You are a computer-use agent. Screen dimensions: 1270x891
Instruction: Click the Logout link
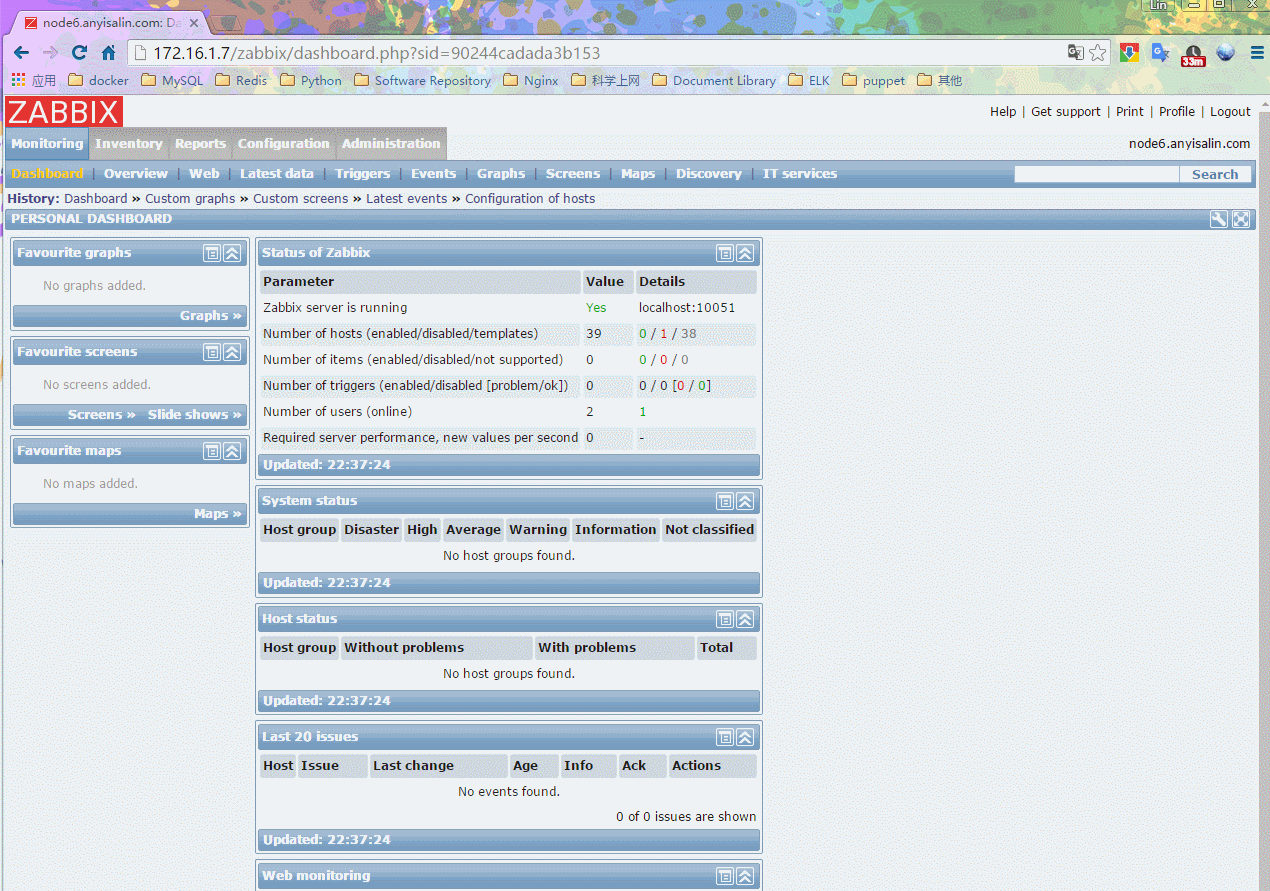[1230, 112]
